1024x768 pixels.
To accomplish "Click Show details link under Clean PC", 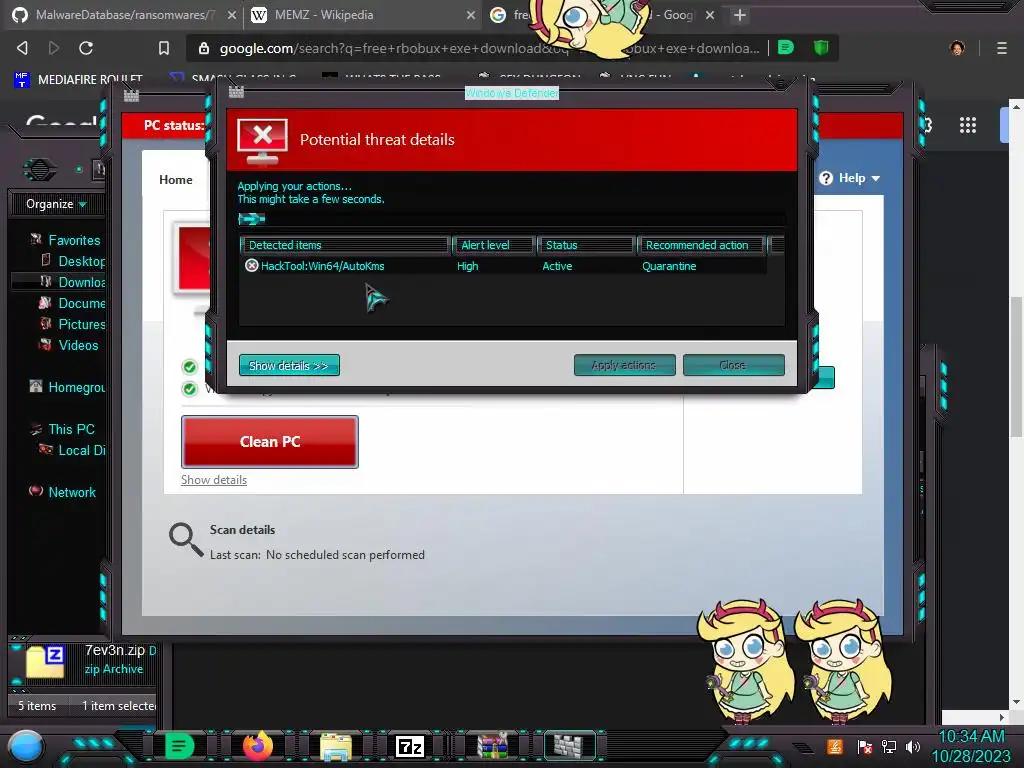I will pos(214,480).
